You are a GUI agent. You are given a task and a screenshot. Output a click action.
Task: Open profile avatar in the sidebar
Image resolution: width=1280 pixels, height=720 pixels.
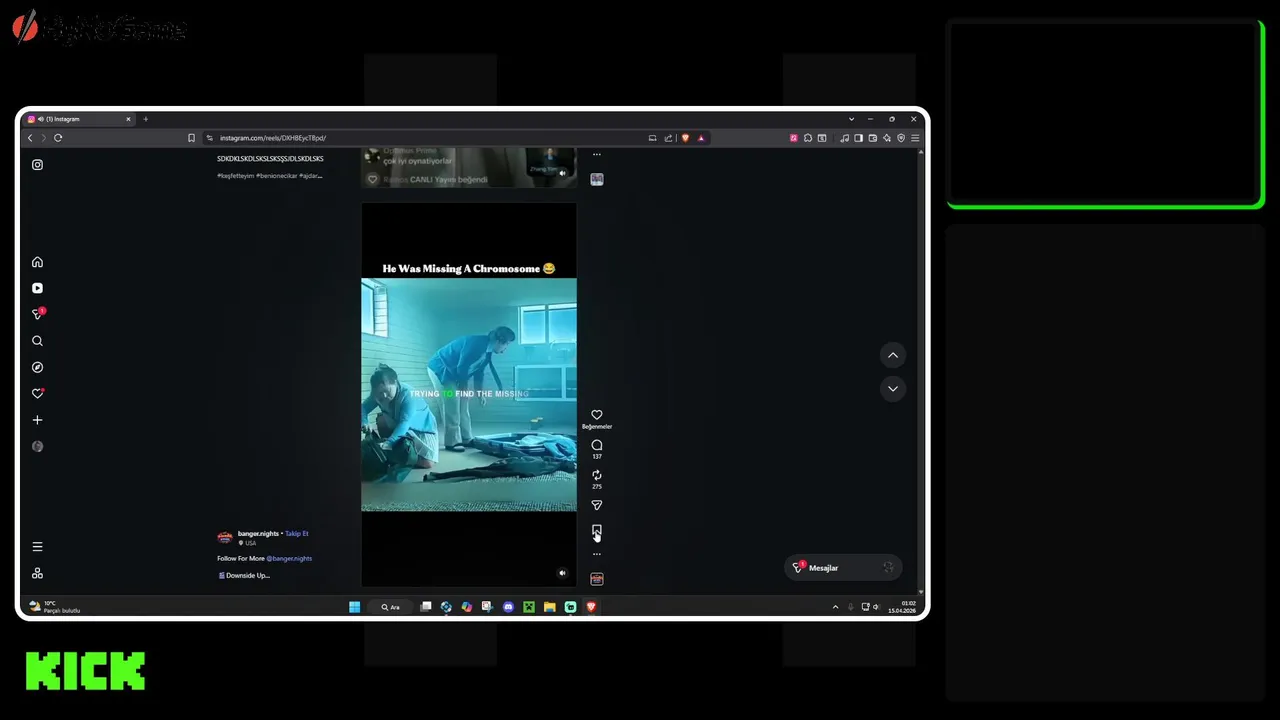coord(37,446)
